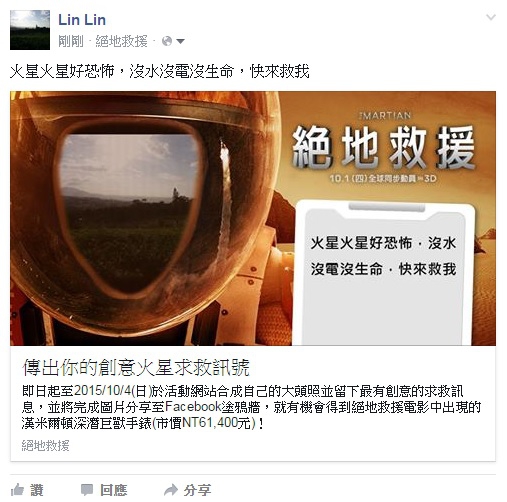Click the comment speech-bubble icon
Image resolution: width=507 pixels, height=502 pixels.
[87, 490]
